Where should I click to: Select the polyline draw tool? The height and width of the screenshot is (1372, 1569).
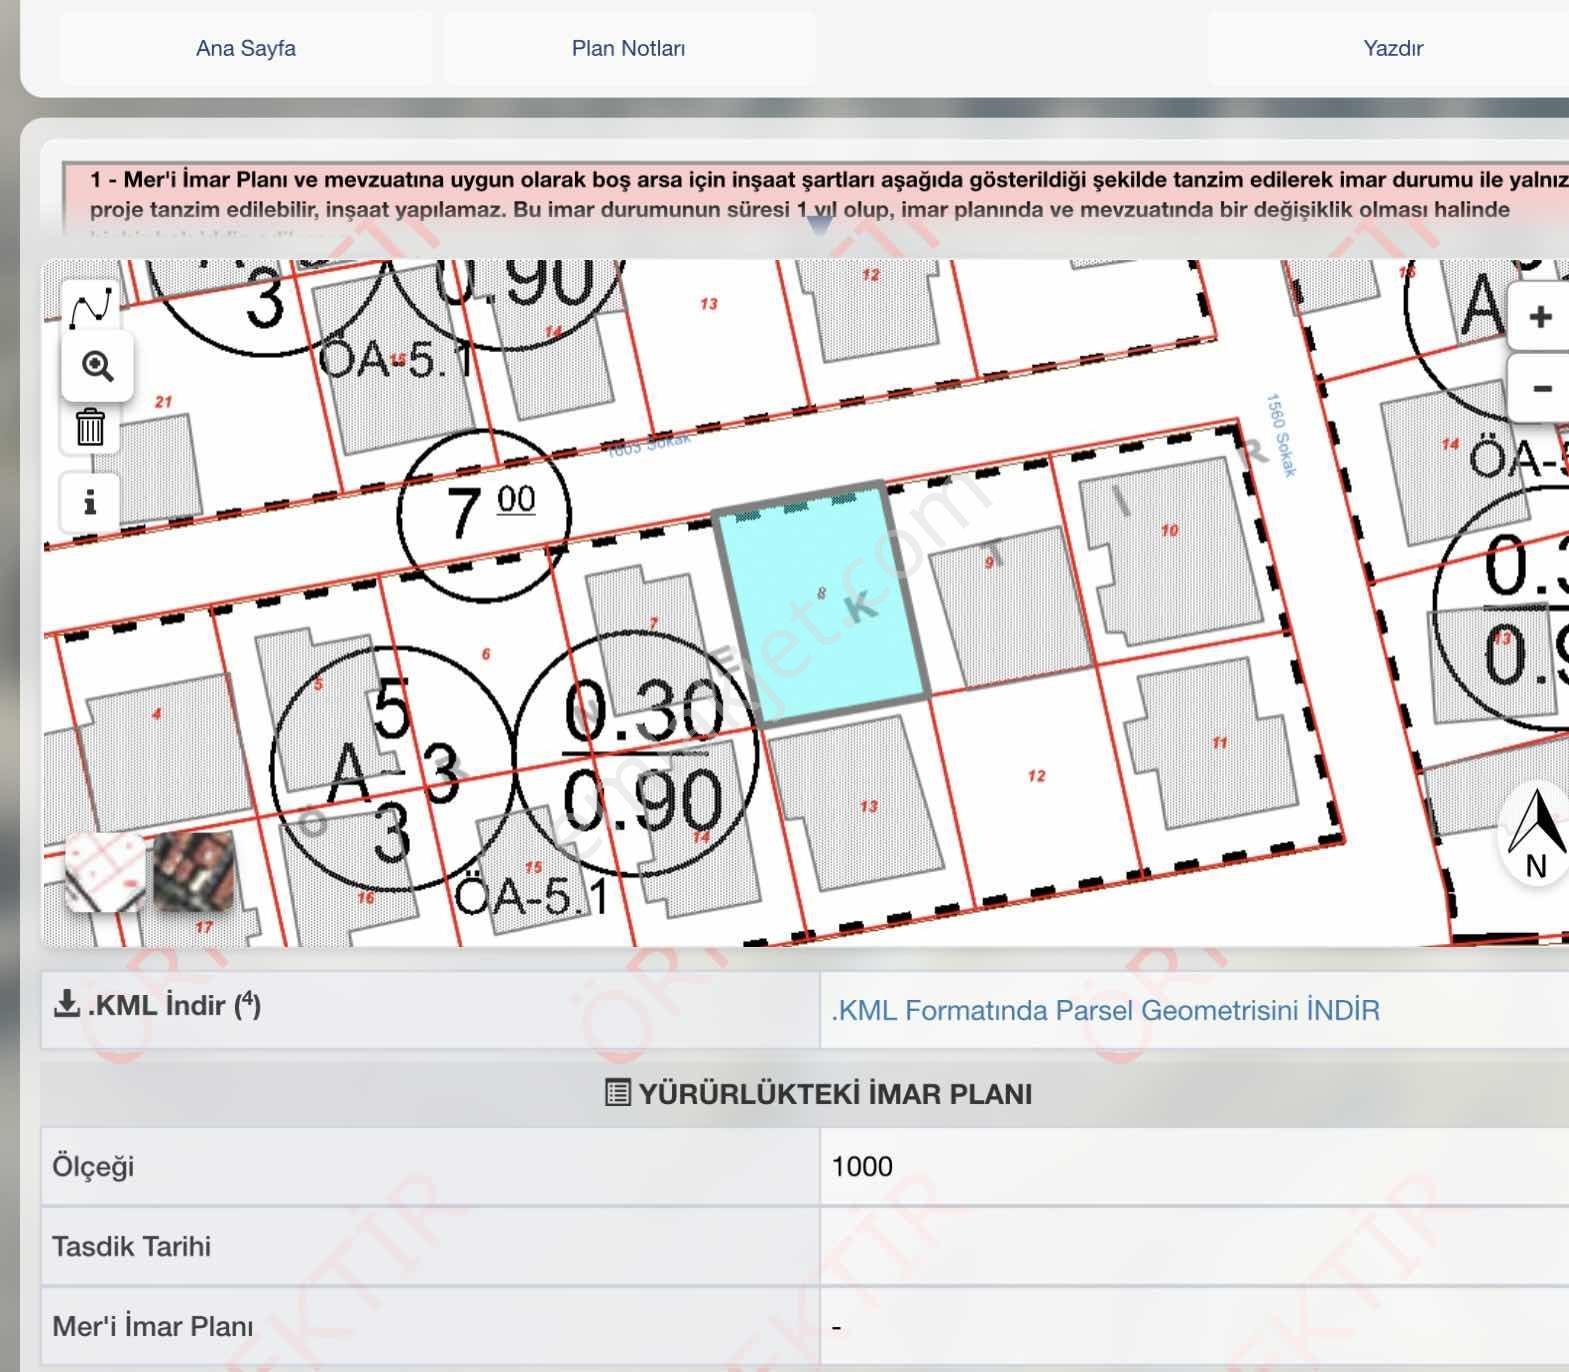91,307
